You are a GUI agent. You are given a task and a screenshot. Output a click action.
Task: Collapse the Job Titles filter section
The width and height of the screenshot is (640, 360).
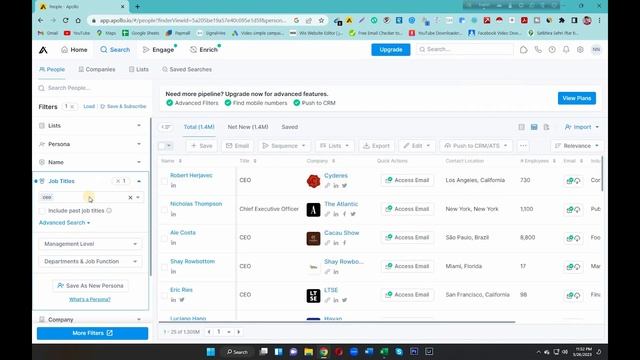139,181
